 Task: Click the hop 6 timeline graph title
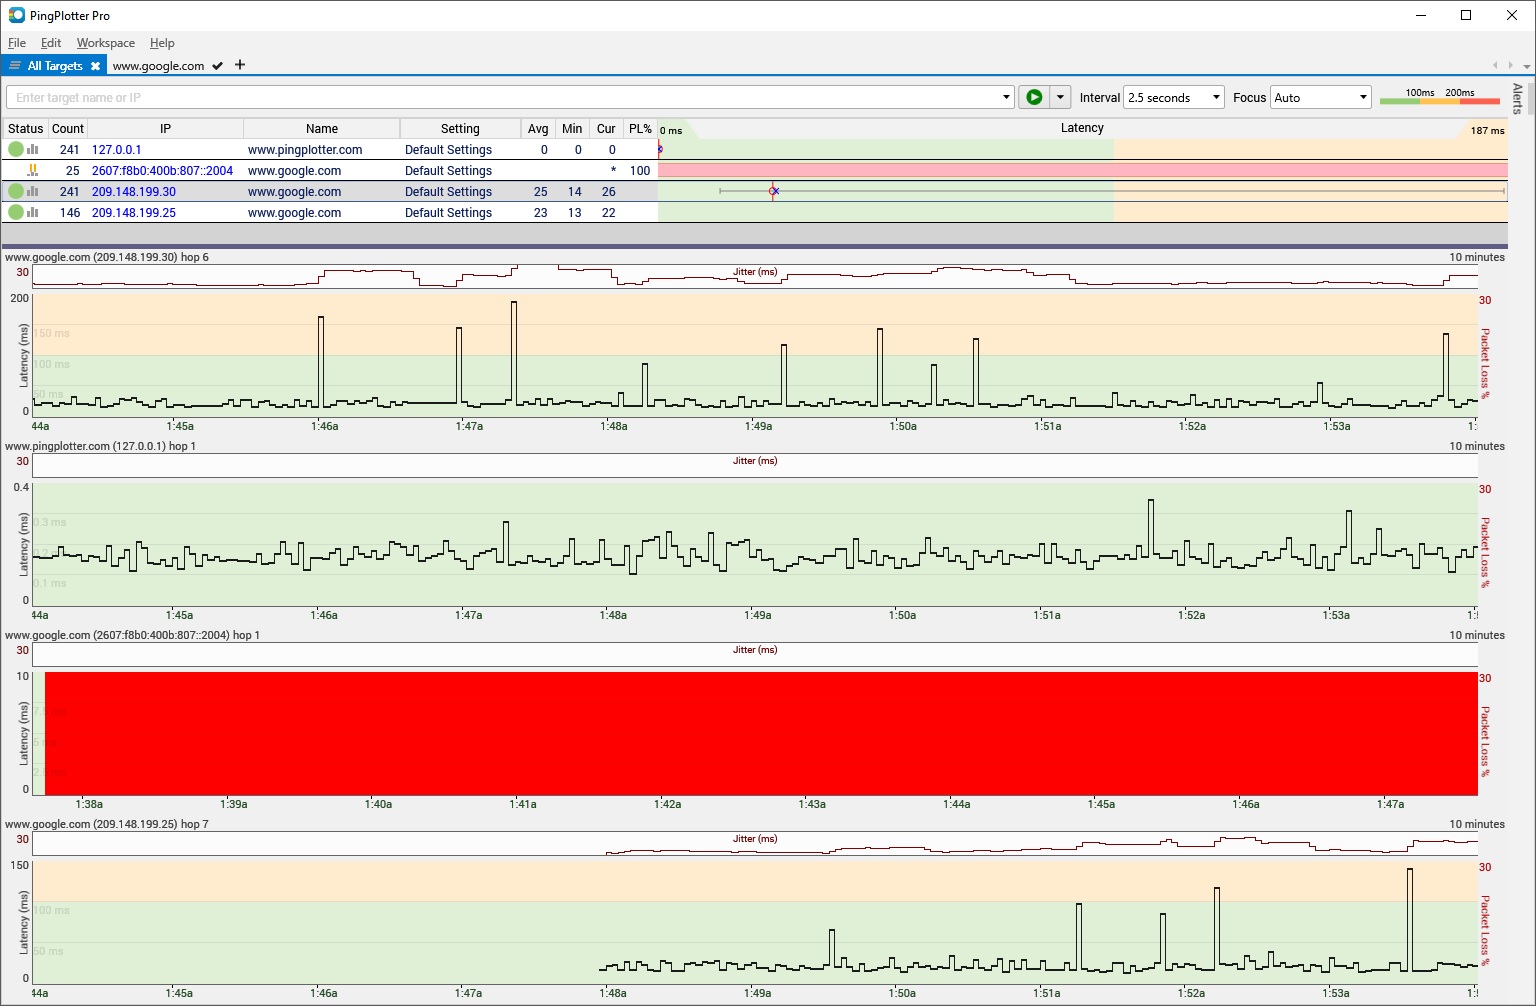107,257
